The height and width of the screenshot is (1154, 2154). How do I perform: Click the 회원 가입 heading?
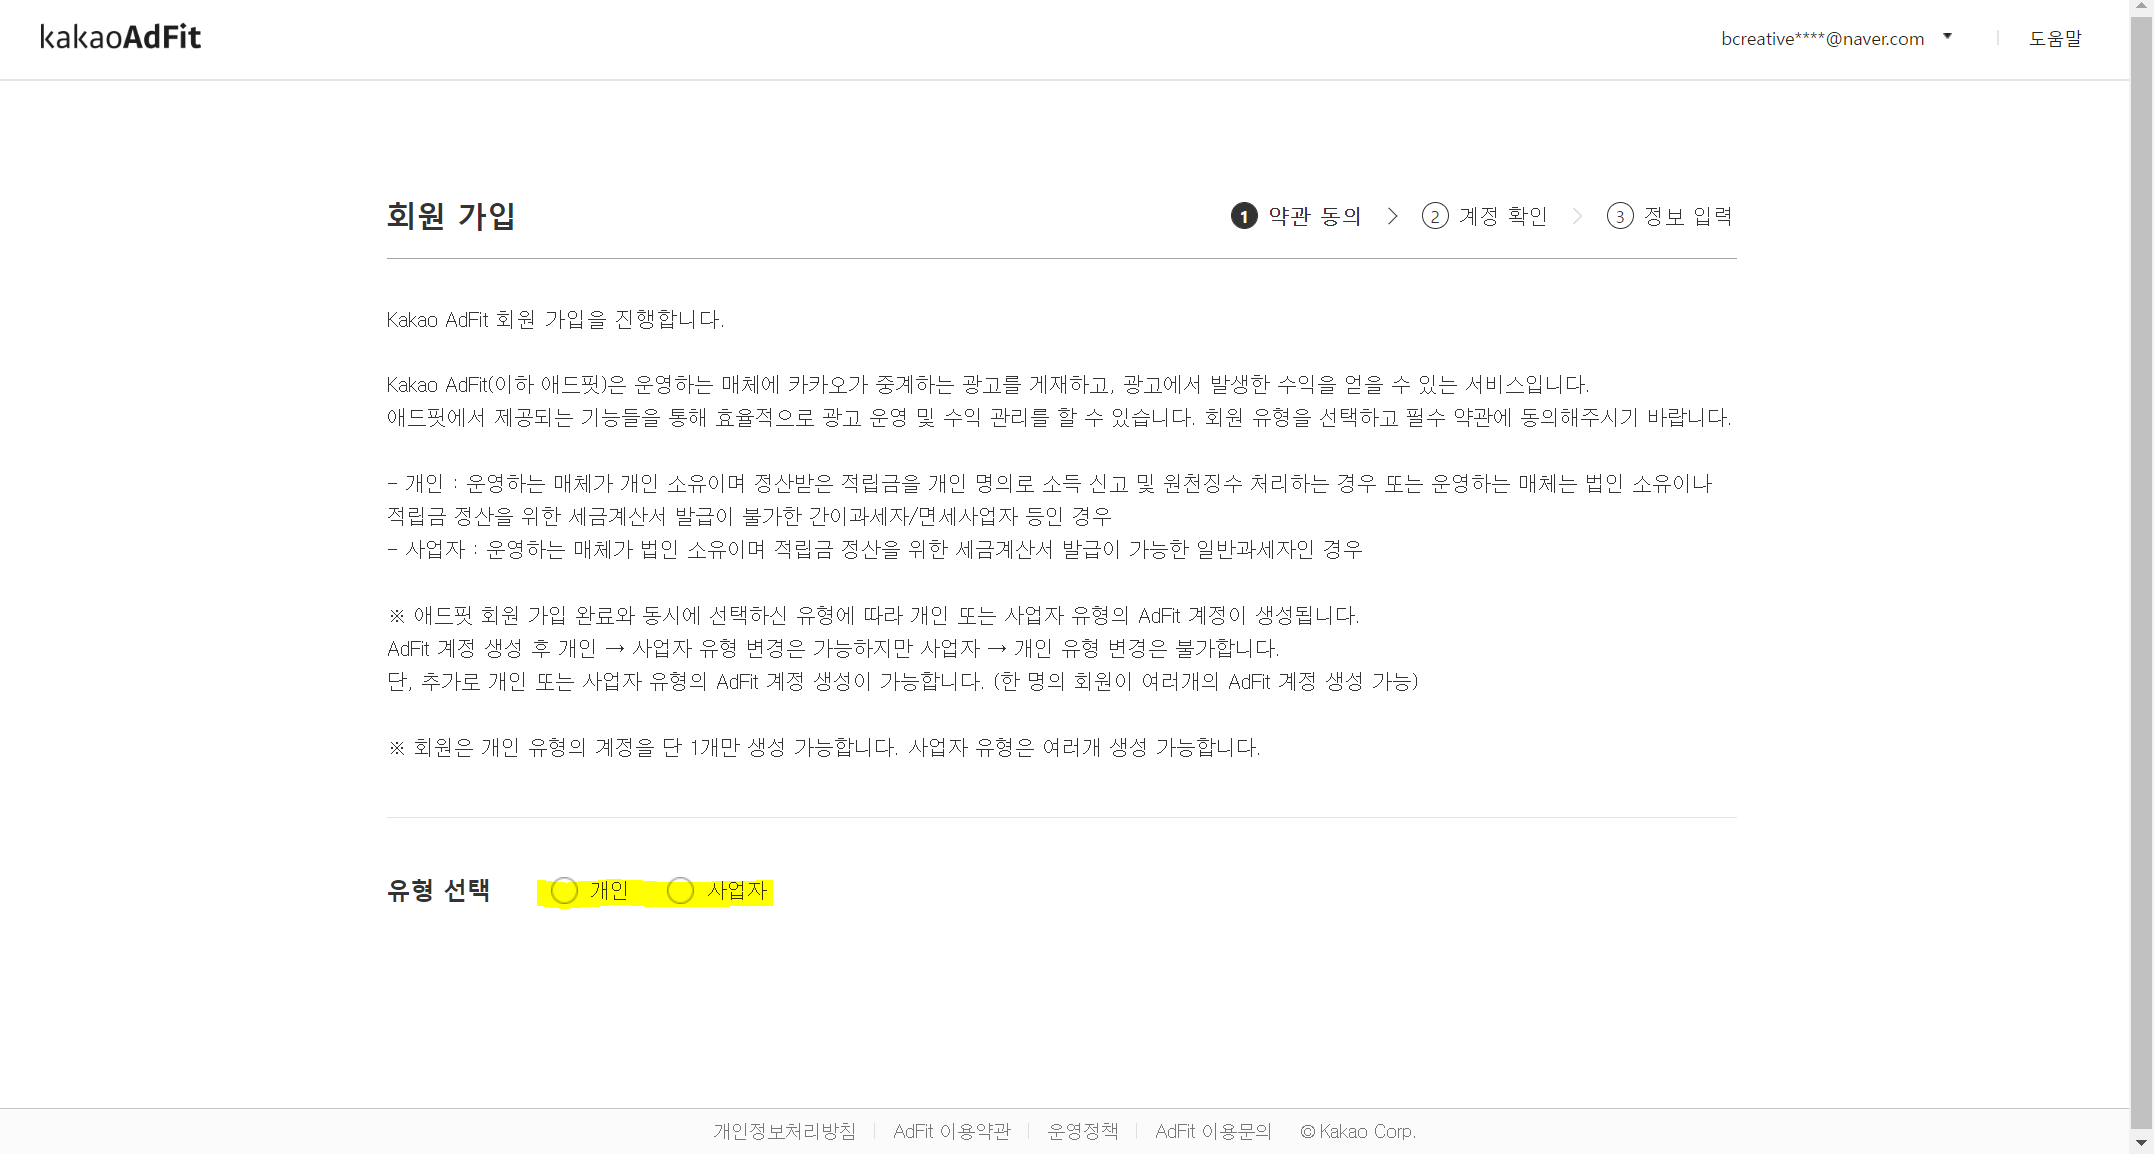pyautogui.click(x=451, y=216)
